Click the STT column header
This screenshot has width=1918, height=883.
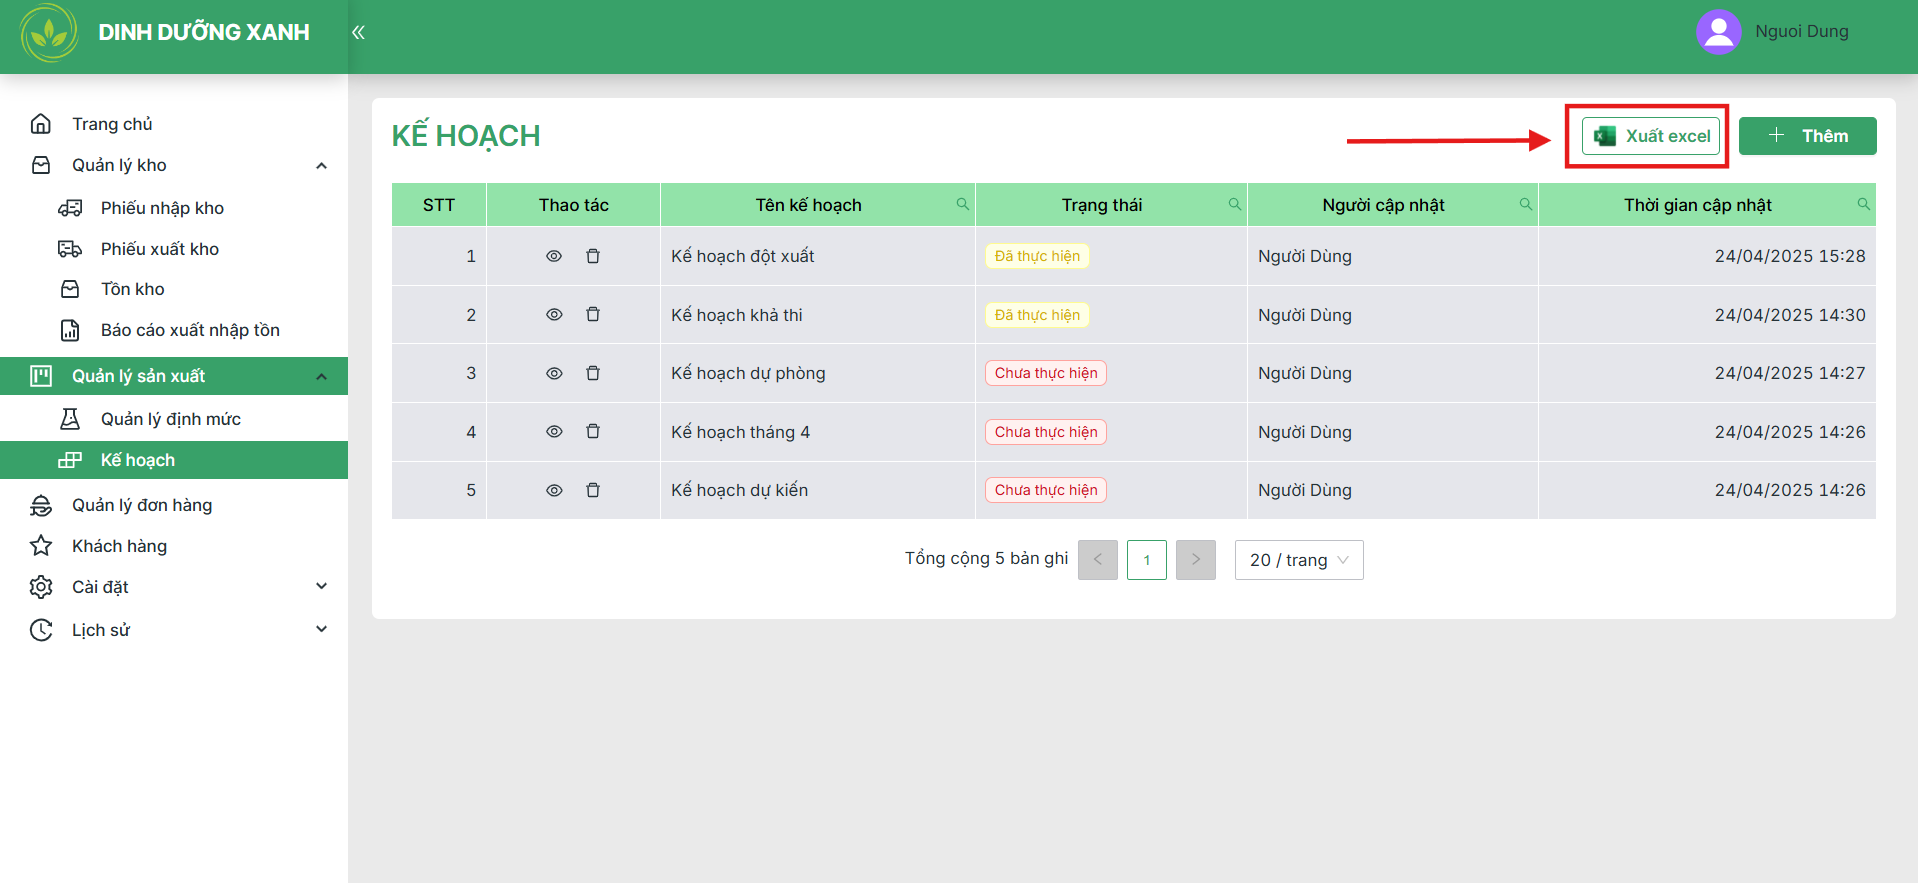tap(439, 205)
